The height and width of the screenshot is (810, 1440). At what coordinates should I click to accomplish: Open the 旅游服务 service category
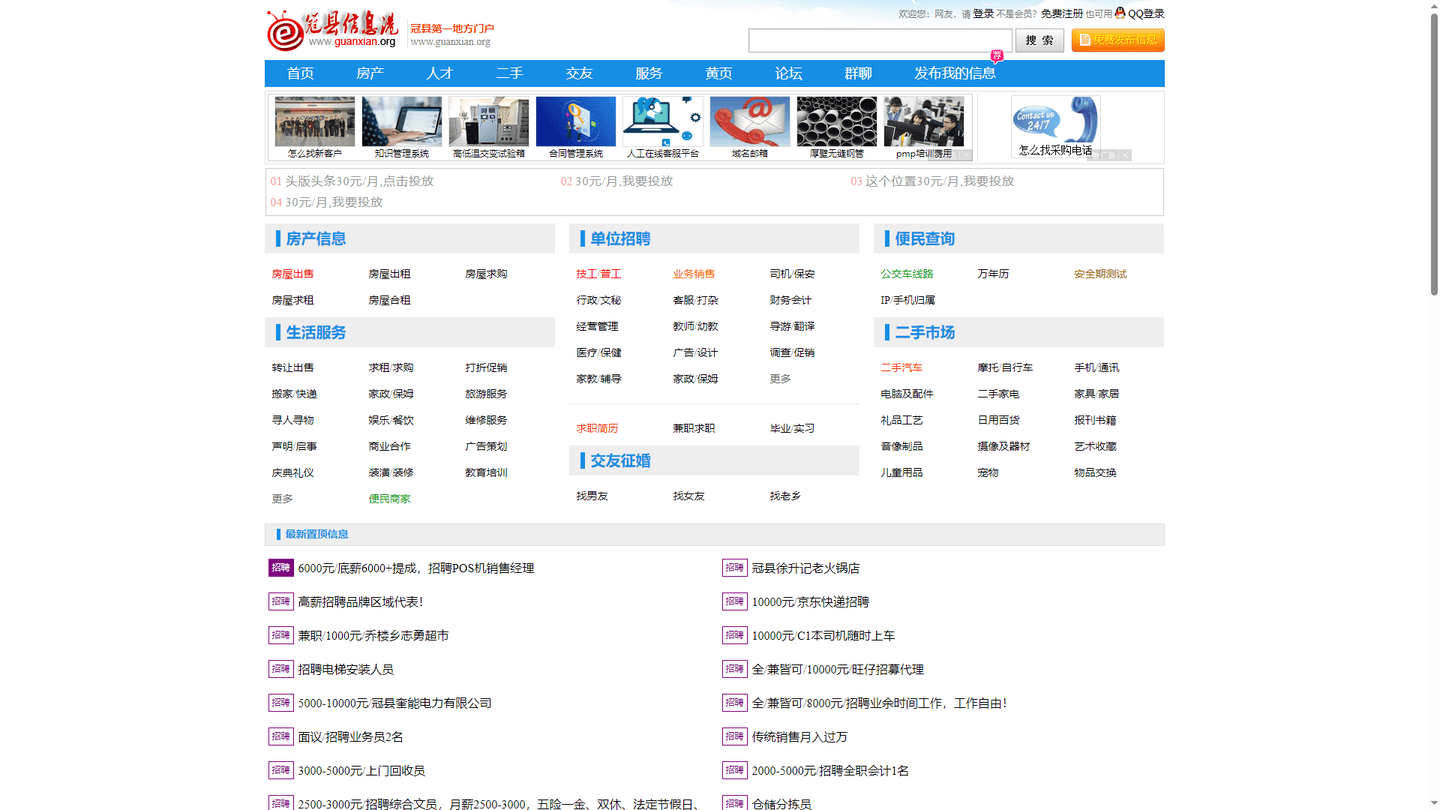click(x=486, y=394)
